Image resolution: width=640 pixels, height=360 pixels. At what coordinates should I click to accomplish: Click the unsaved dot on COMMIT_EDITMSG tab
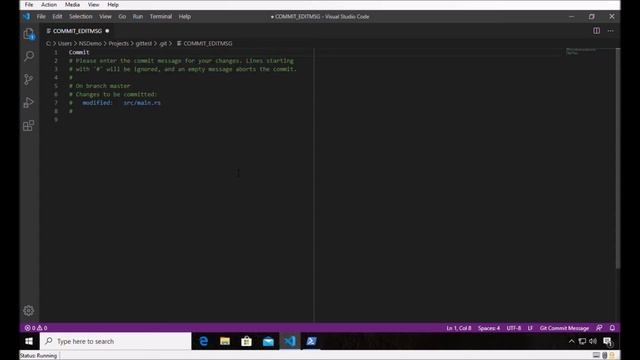click(x=107, y=31)
